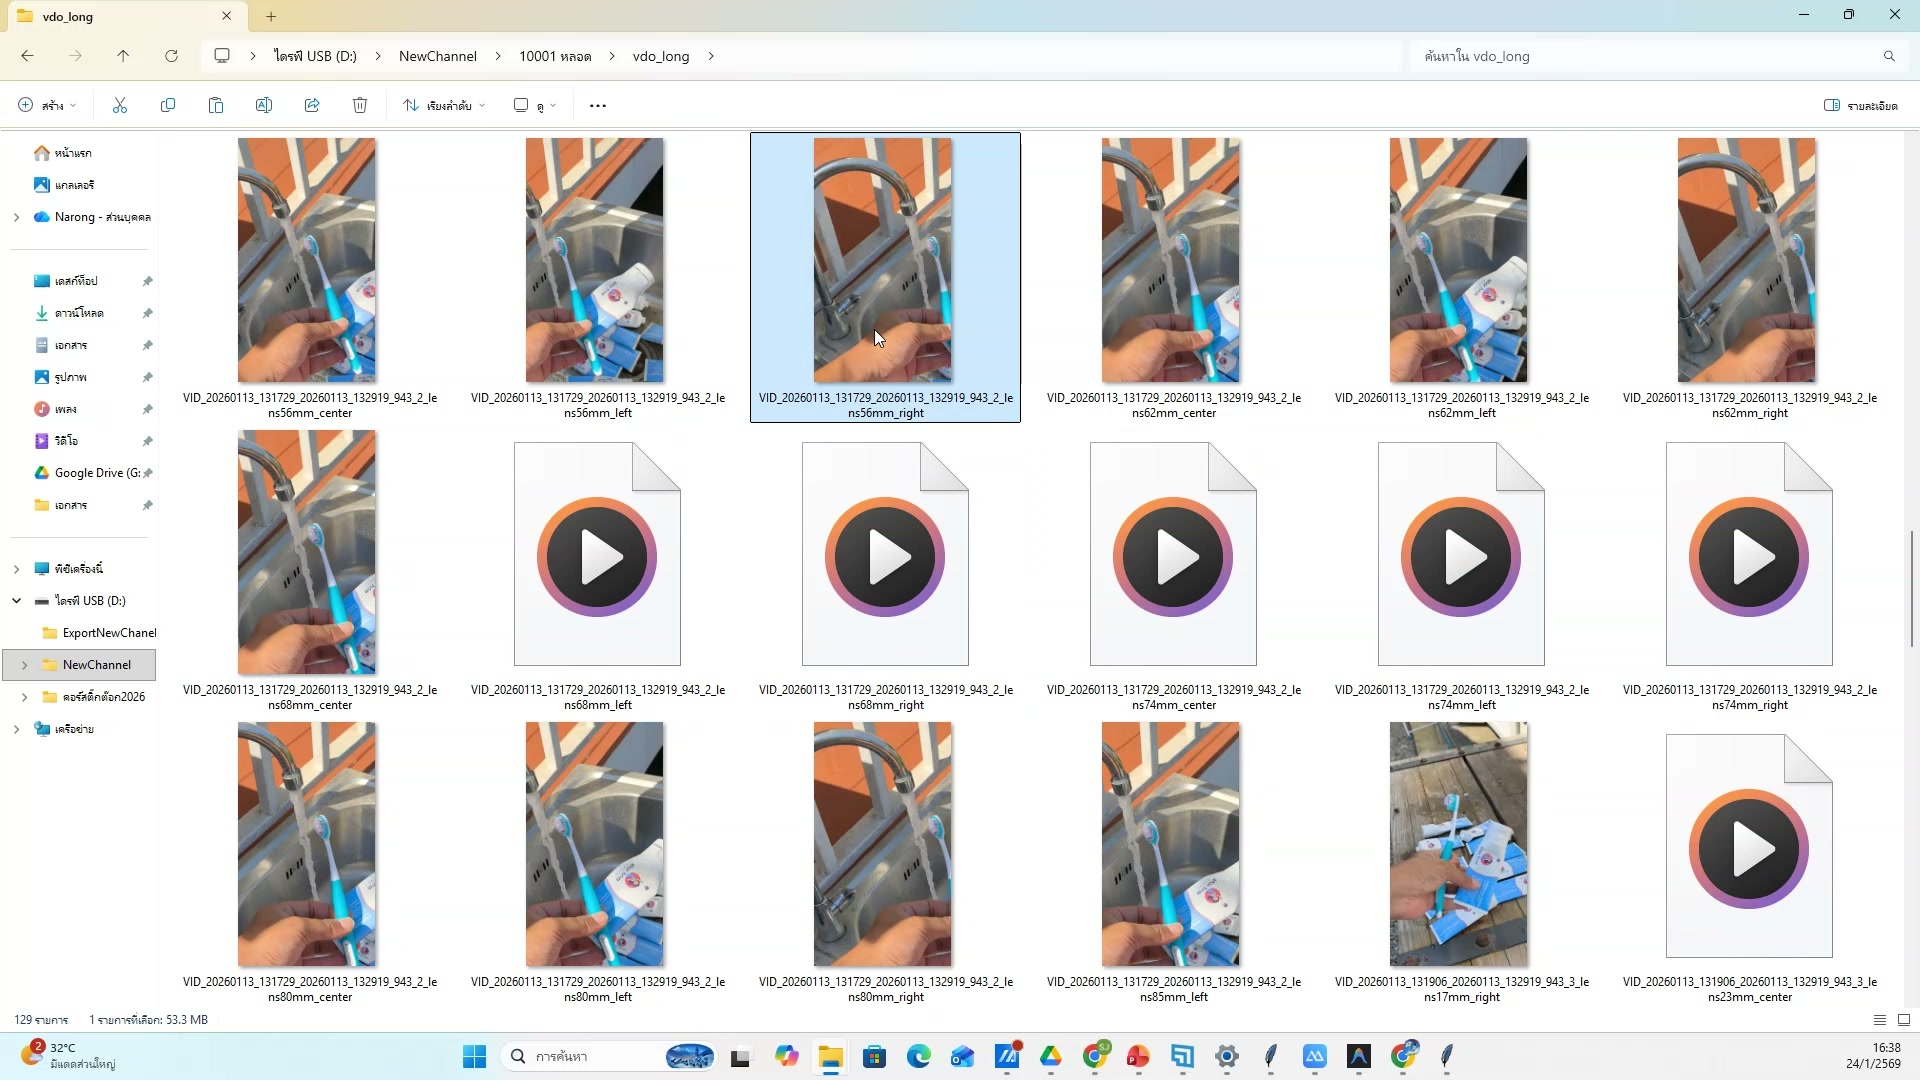Click the vertical scrollbar thumb
1920x1080 pixels.
(x=1911, y=588)
